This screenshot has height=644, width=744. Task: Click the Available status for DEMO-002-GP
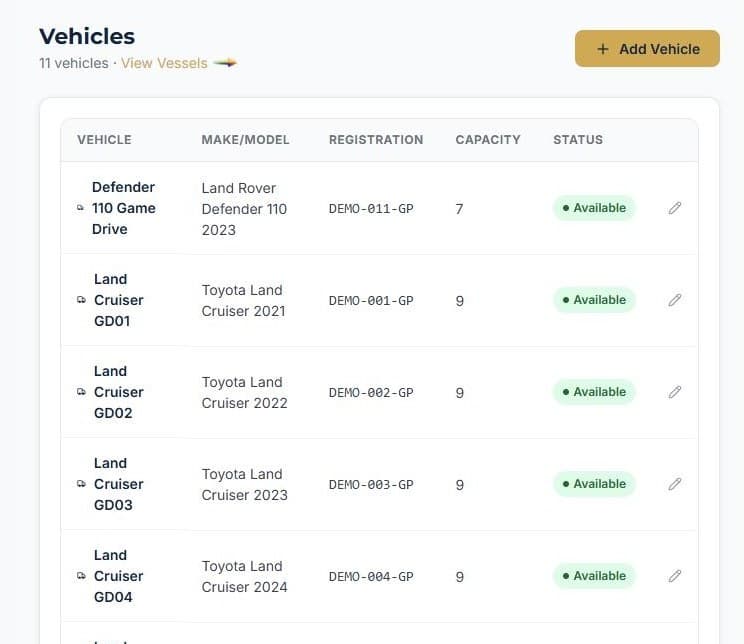pyautogui.click(x=594, y=392)
